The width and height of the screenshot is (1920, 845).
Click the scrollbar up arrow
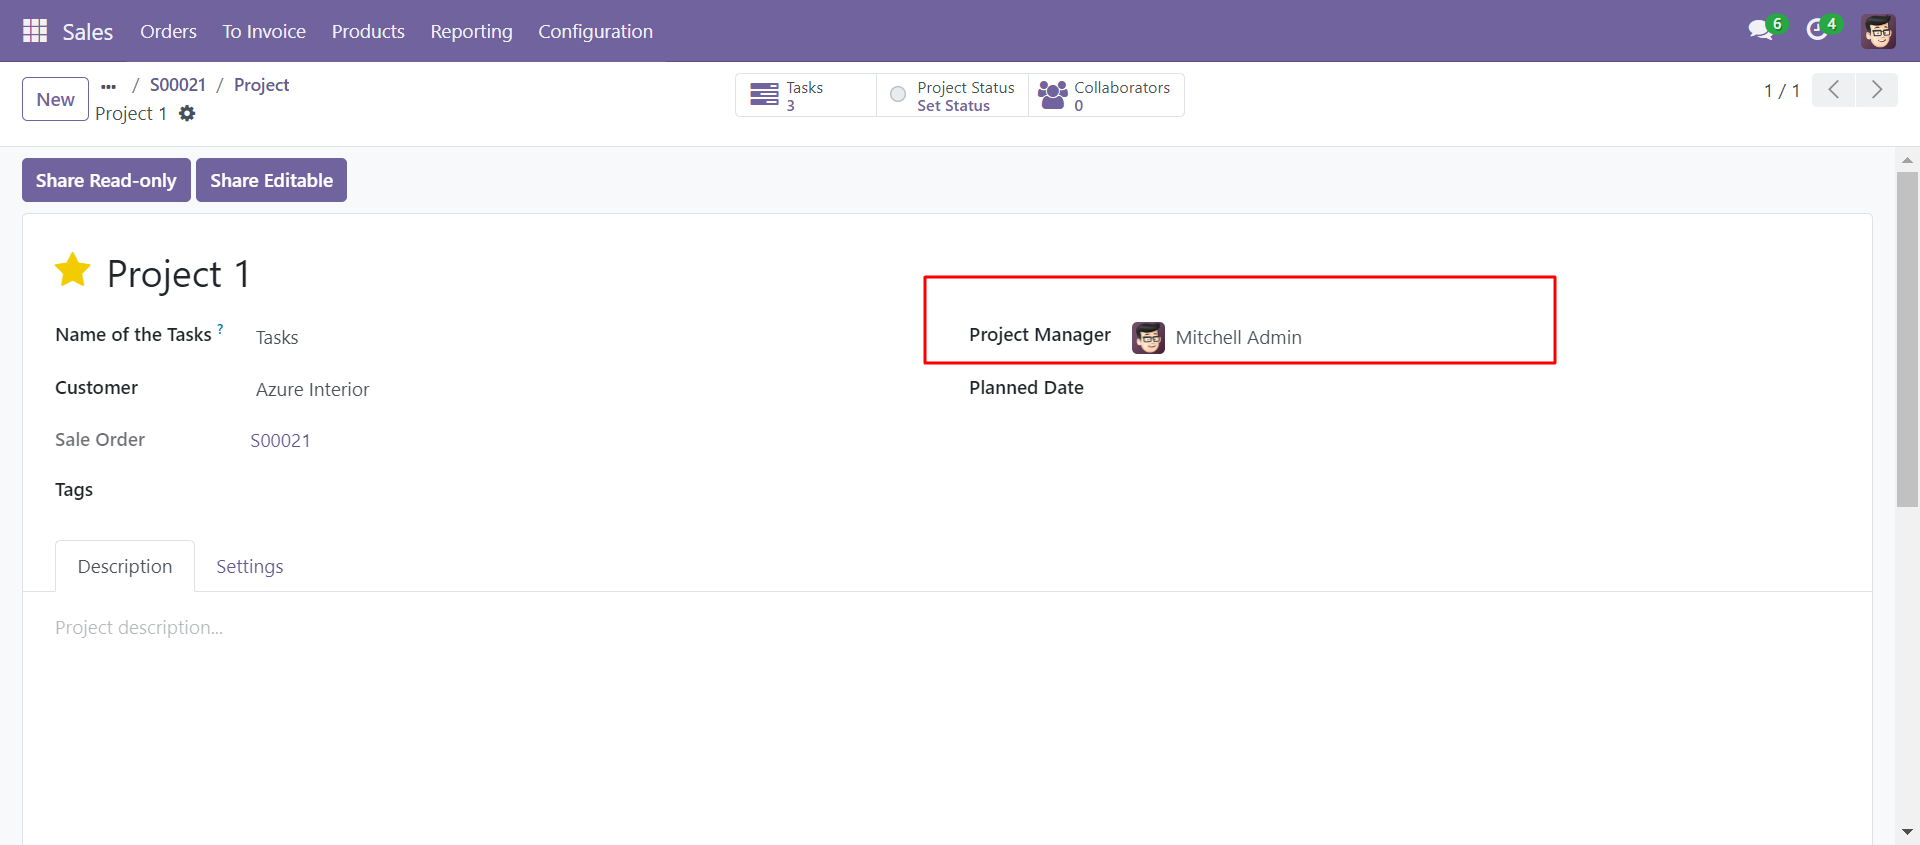(1907, 160)
